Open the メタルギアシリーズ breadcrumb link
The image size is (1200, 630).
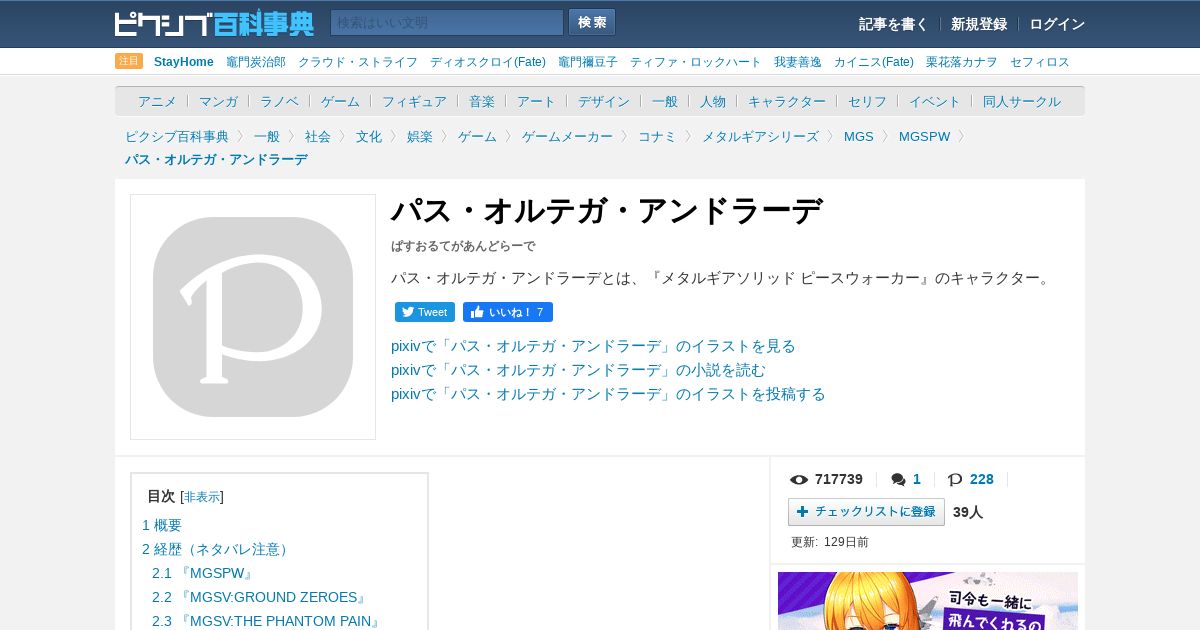760,137
